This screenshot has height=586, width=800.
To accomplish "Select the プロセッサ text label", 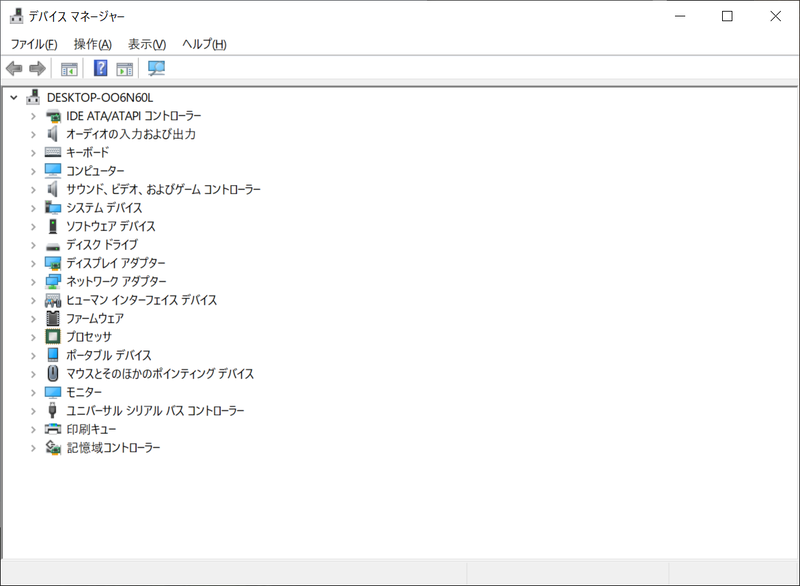I will pos(89,337).
